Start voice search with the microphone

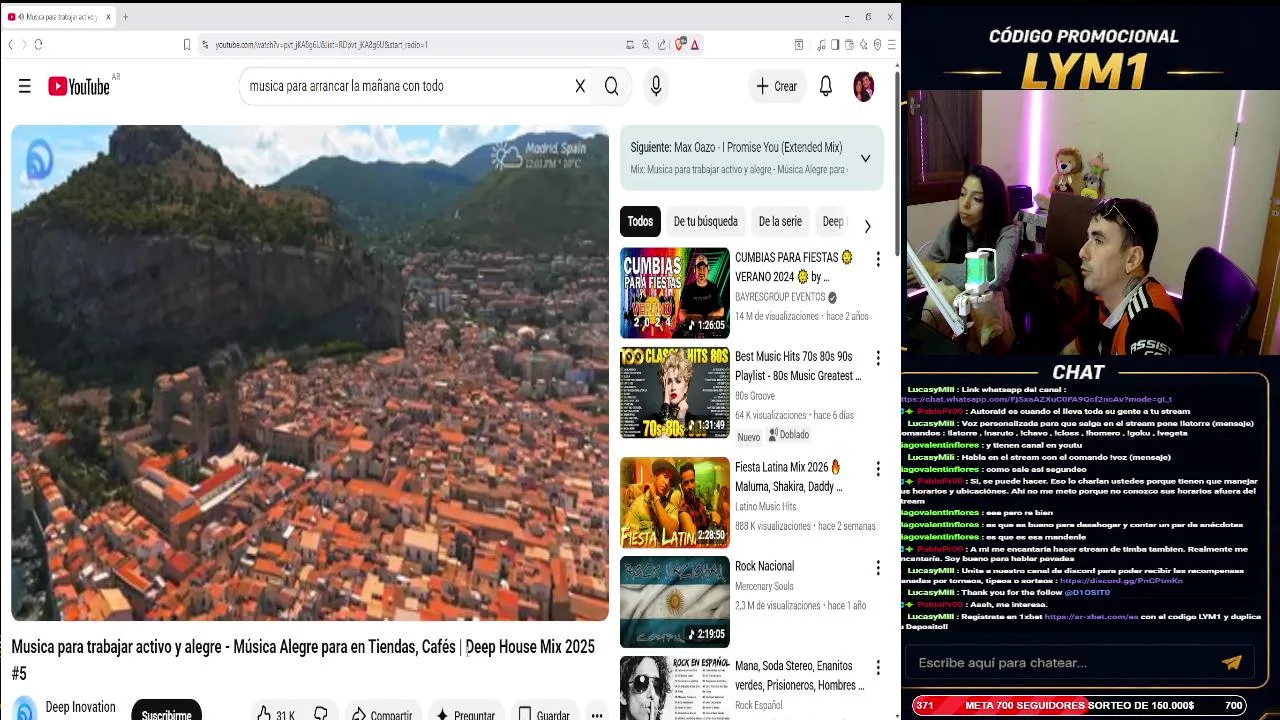656,86
